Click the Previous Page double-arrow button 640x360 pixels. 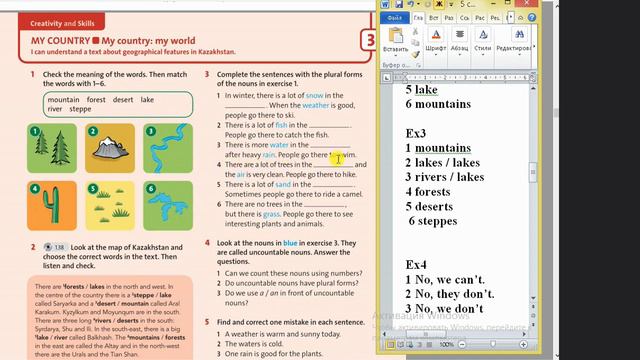point(533,307)
